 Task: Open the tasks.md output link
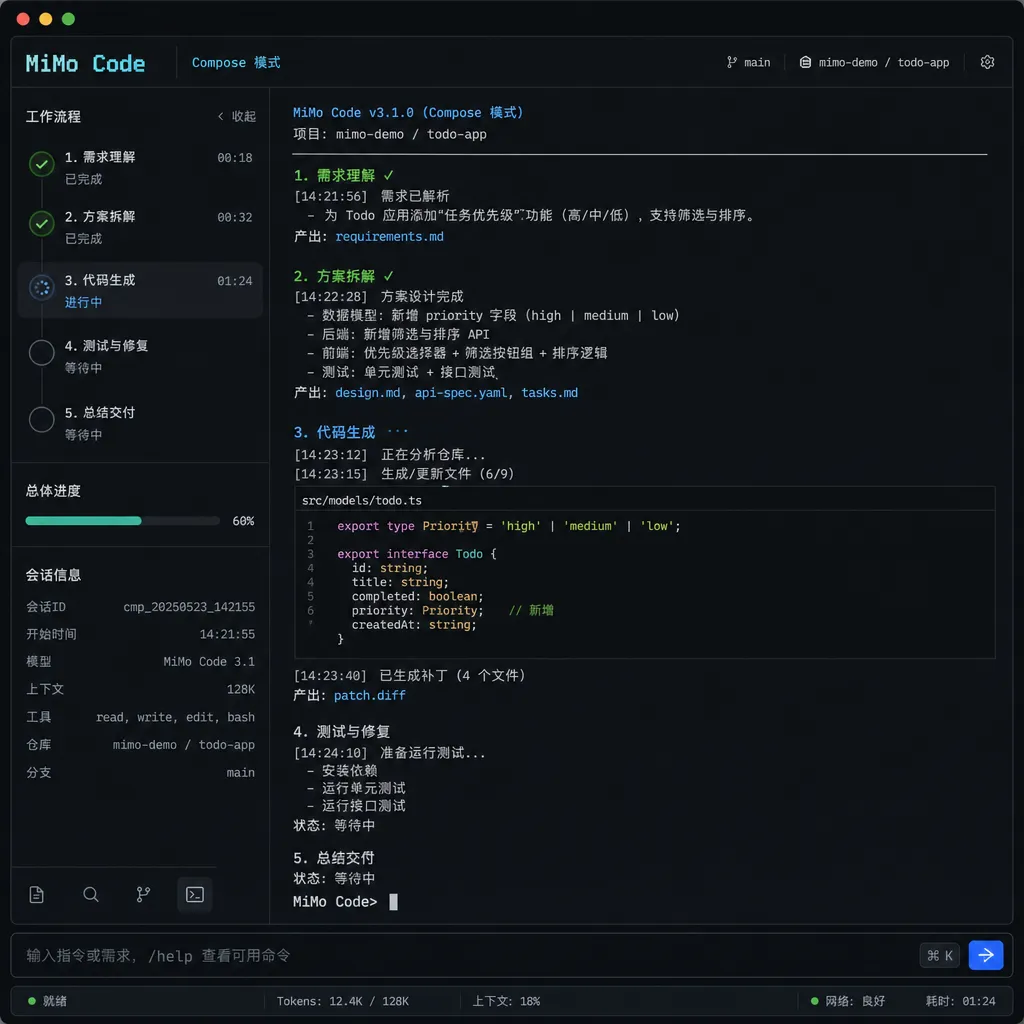point(549,392)
